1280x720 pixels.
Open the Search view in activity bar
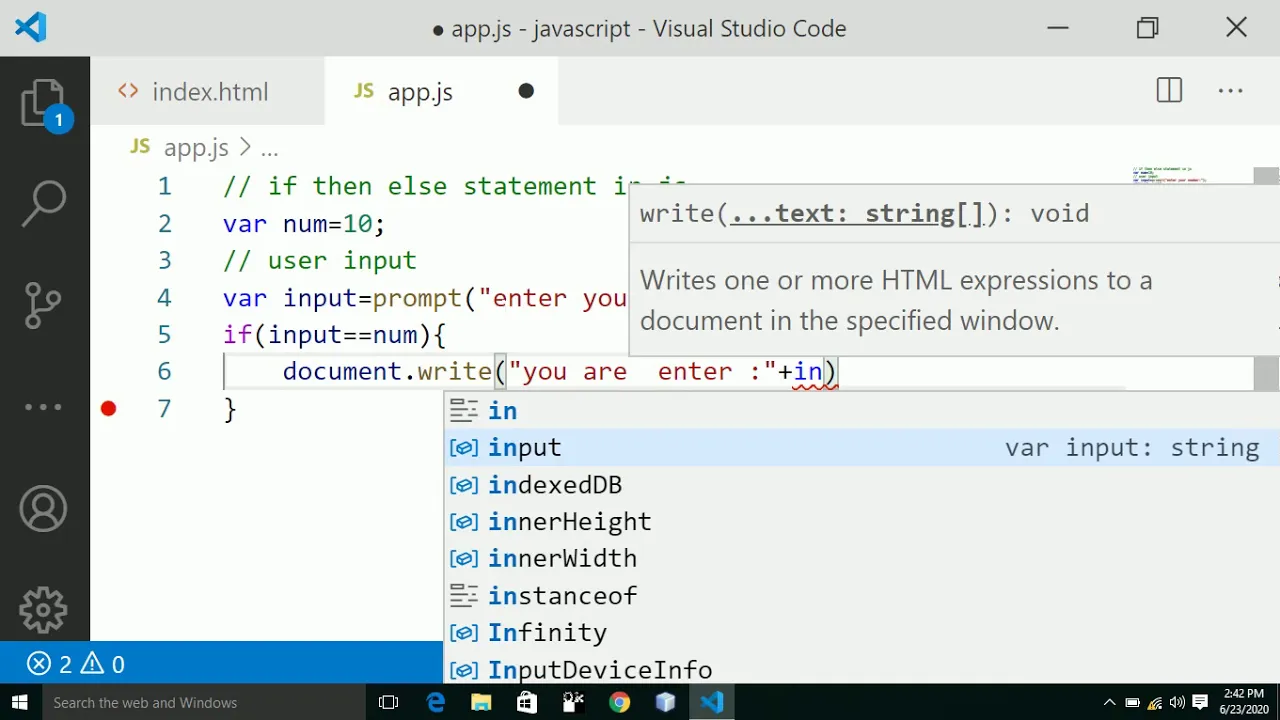pyautogui.click(x=44, y=203)
